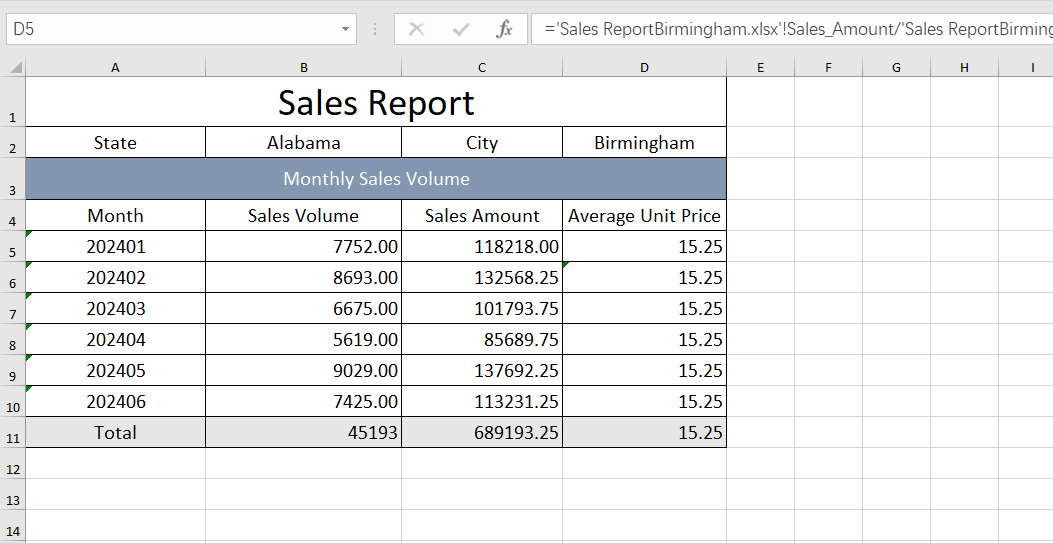Image resolution: width=1053 pixels, height=543 pixels.
Task: Click total sales volume cell 45193
Action: [304, 432]
